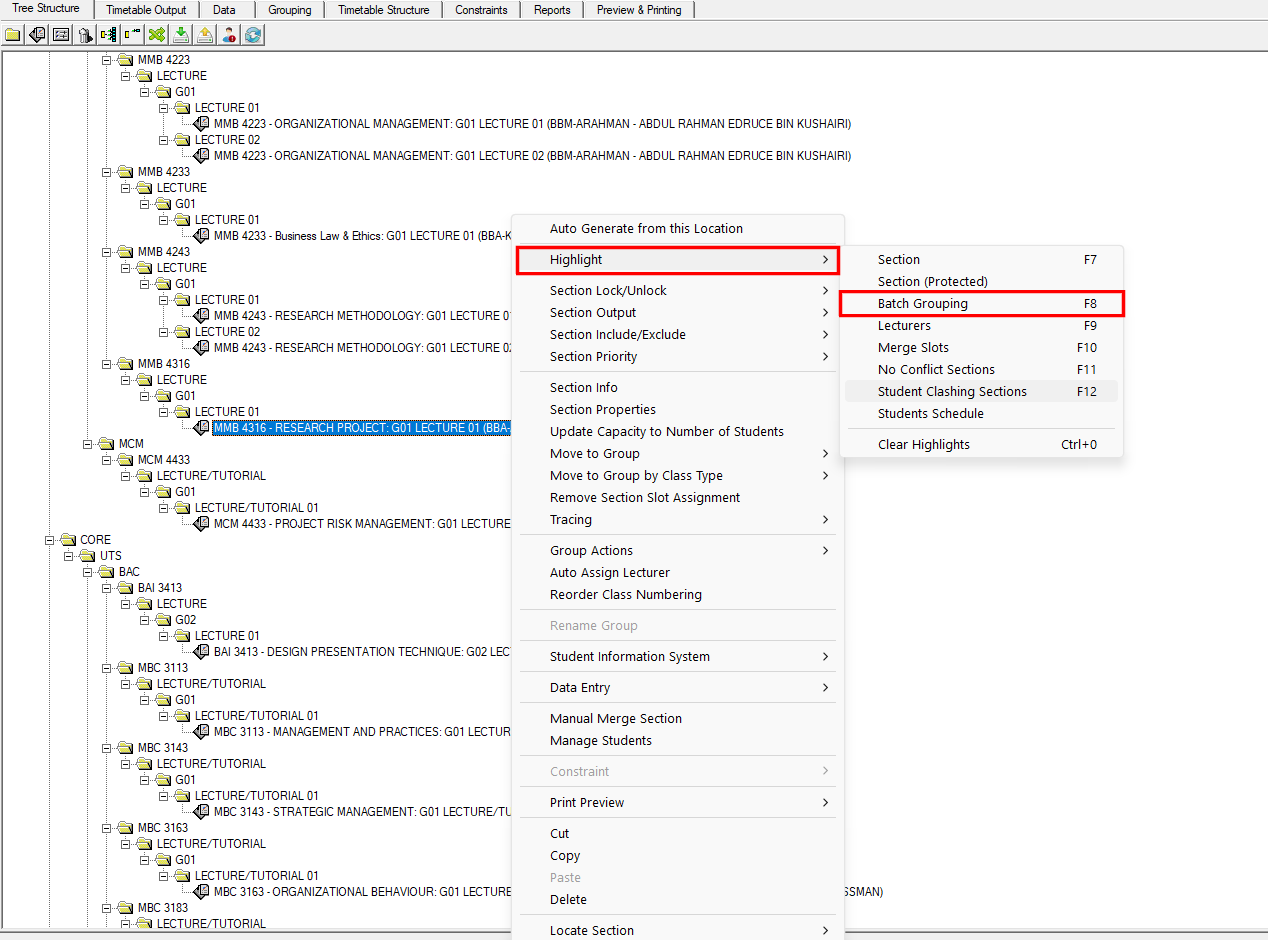Switch to the Reports tab

(552, 10)
